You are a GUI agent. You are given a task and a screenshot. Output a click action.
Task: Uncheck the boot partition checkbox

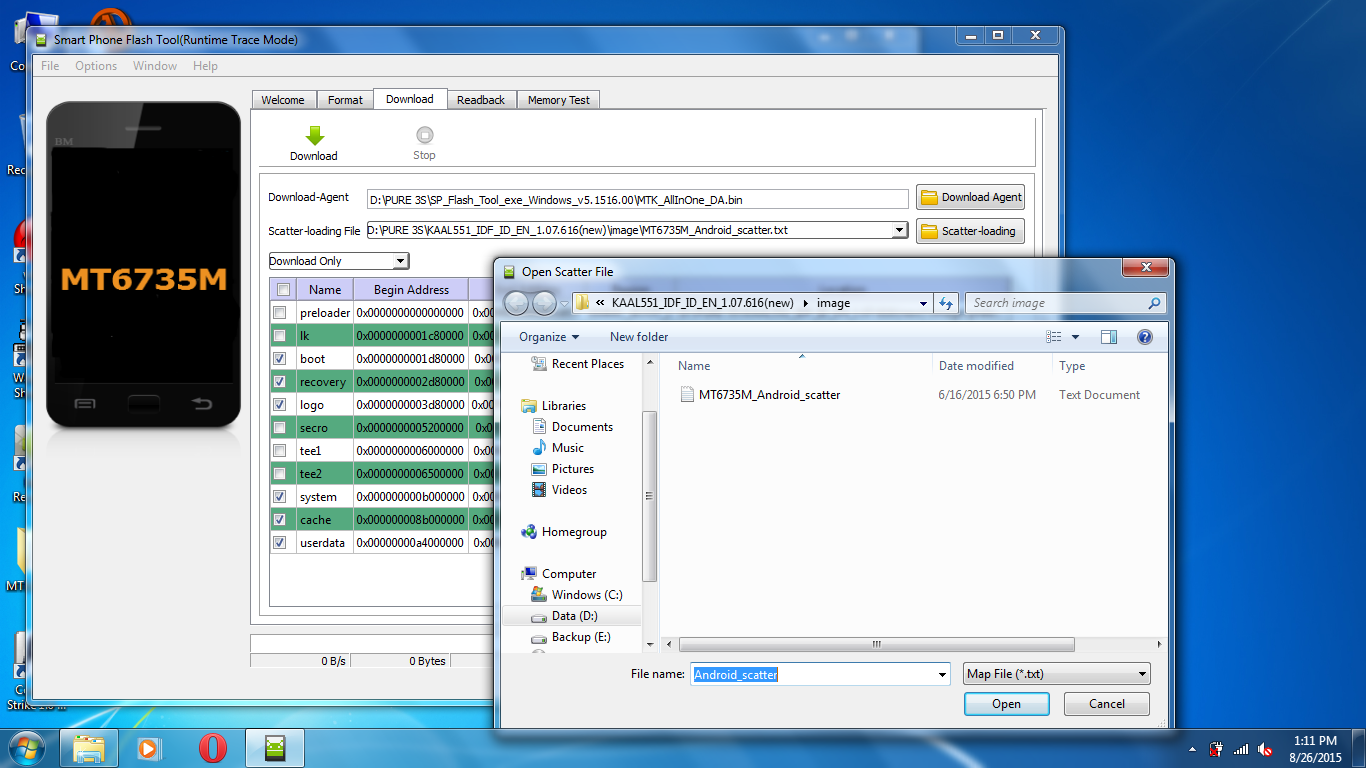click(x=280, y=359)
